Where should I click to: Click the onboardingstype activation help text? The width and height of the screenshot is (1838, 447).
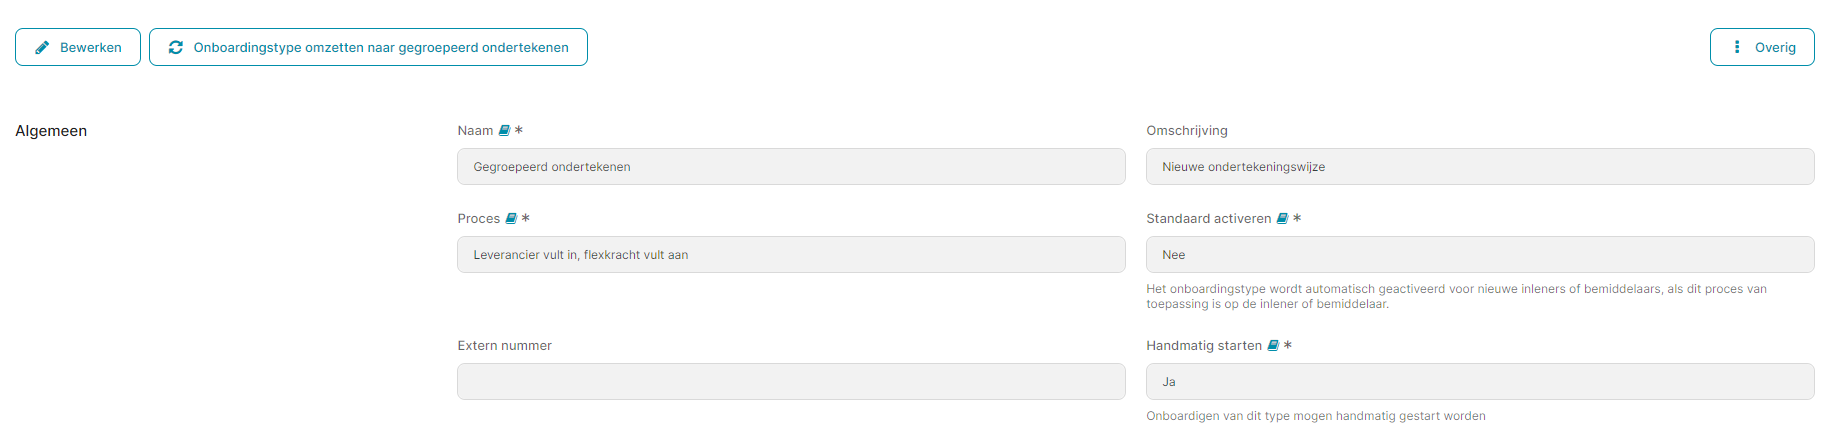[1456, 297]
